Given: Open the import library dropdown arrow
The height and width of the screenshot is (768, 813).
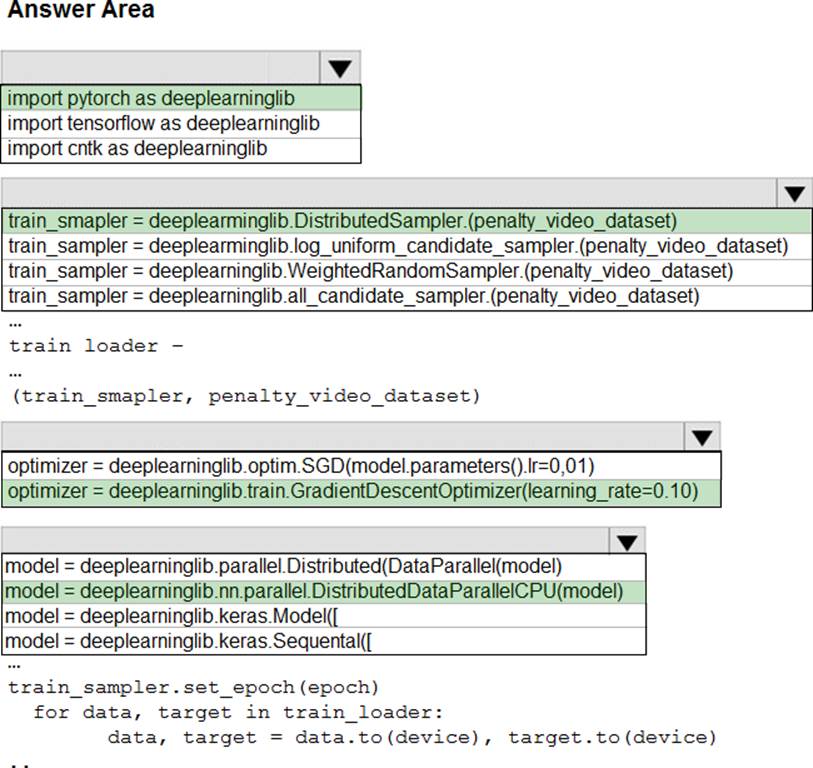Looking at the screenshot, I should pyautogui.click(x=340, y=68).
